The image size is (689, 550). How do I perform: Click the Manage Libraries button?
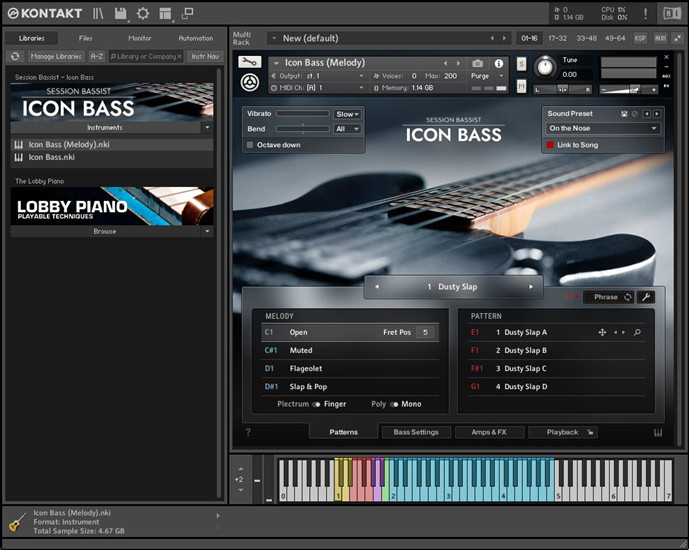coord(56,57)
